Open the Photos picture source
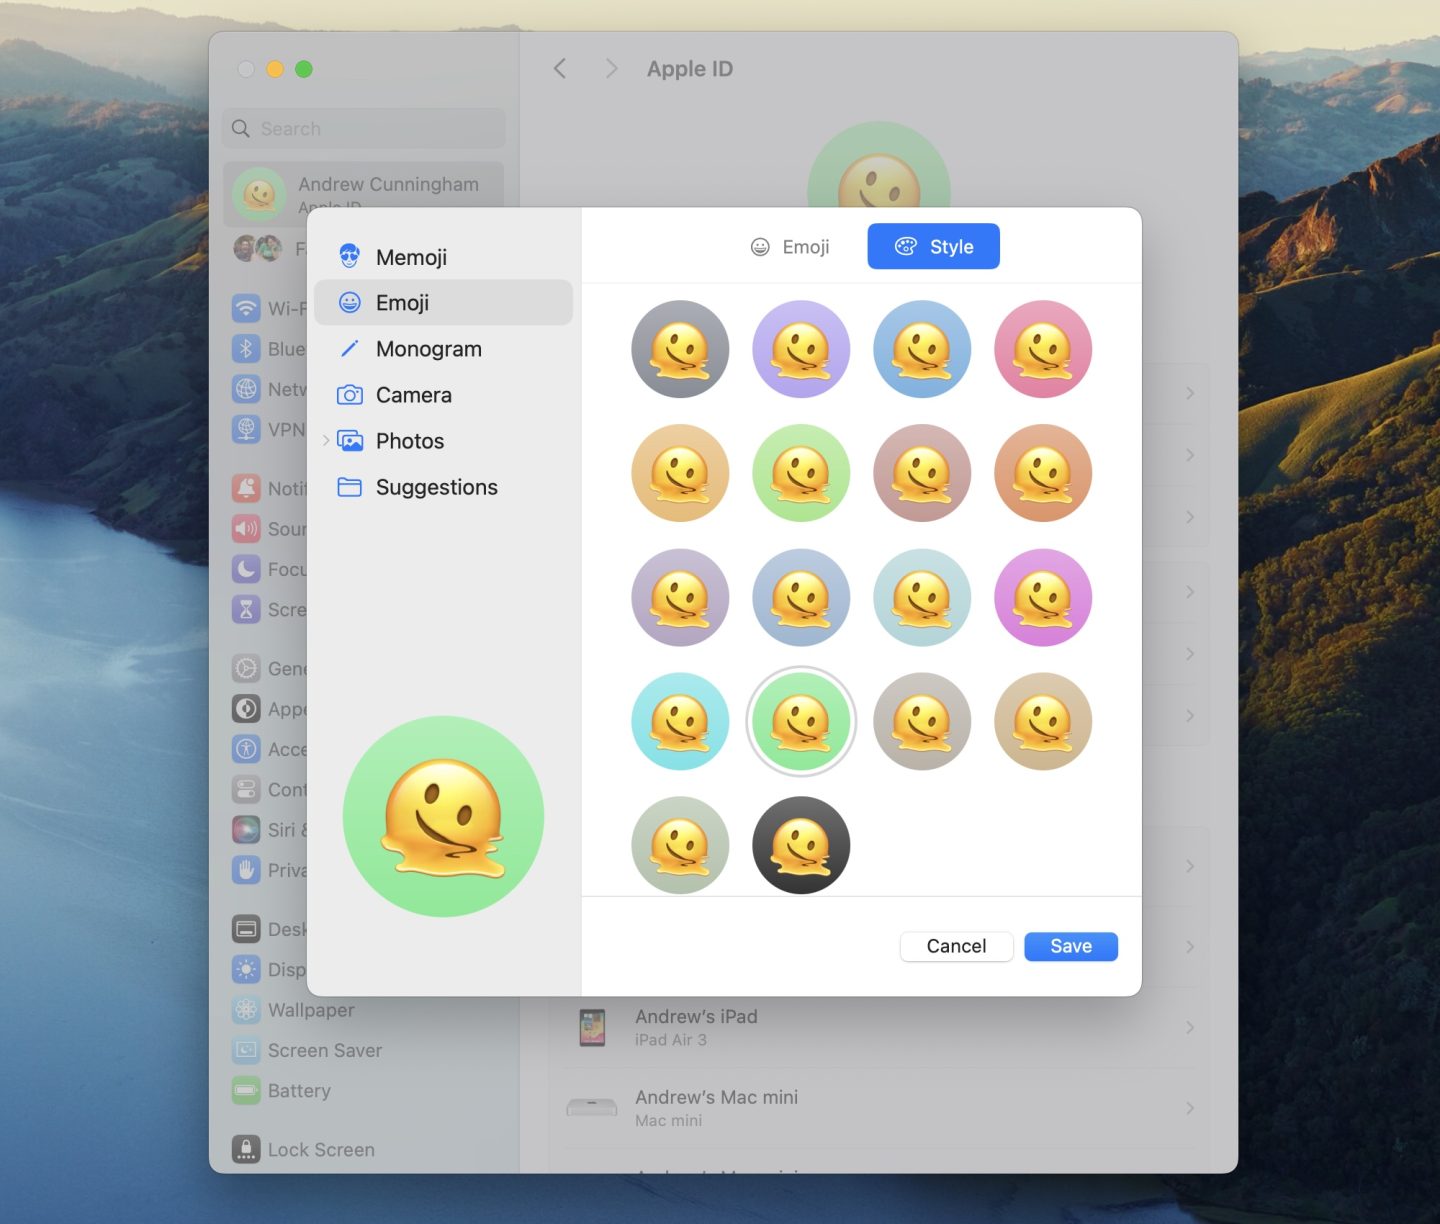This screenshot has height=1224, width=1440. (x=409, y=441)
